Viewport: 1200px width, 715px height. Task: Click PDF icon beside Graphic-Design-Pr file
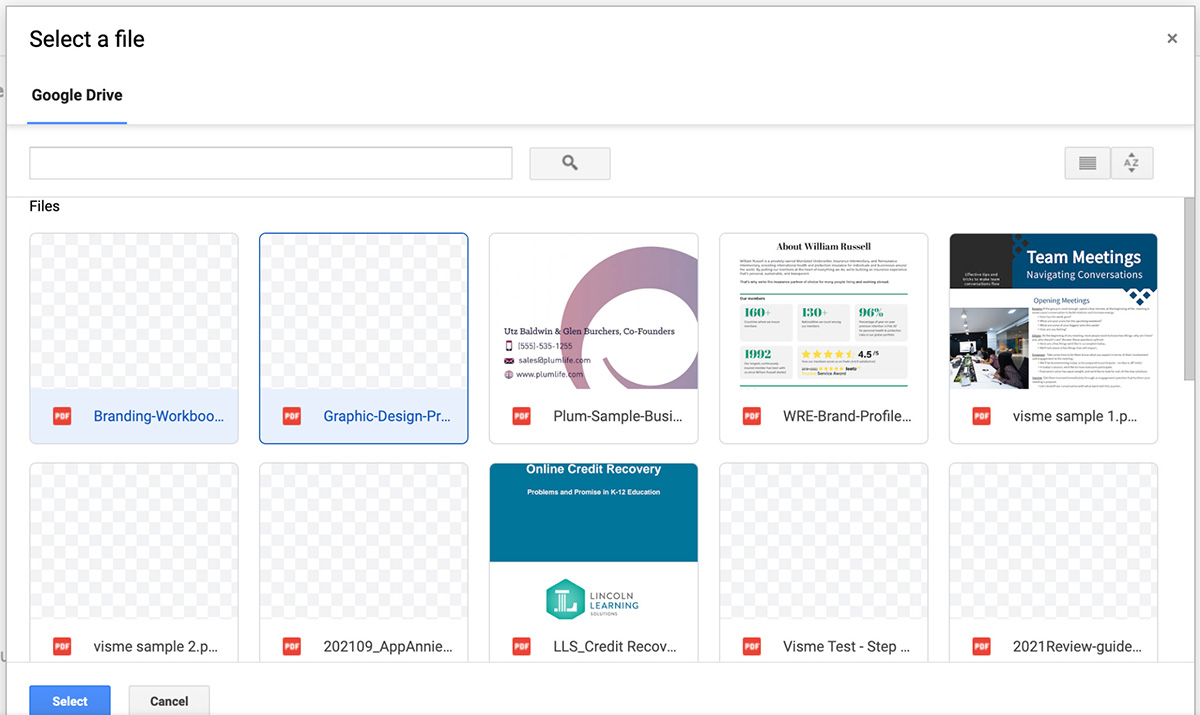(292, 416)
